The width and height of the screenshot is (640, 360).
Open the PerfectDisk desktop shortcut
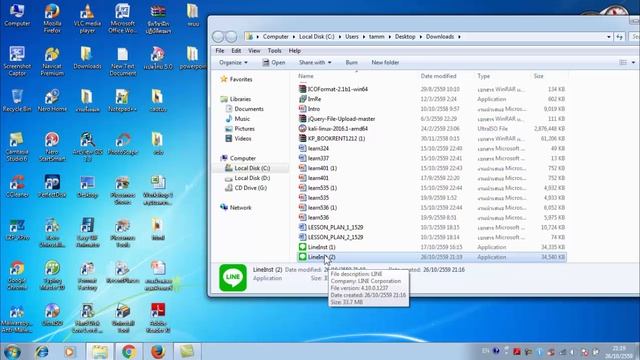[x=52, y=187]
